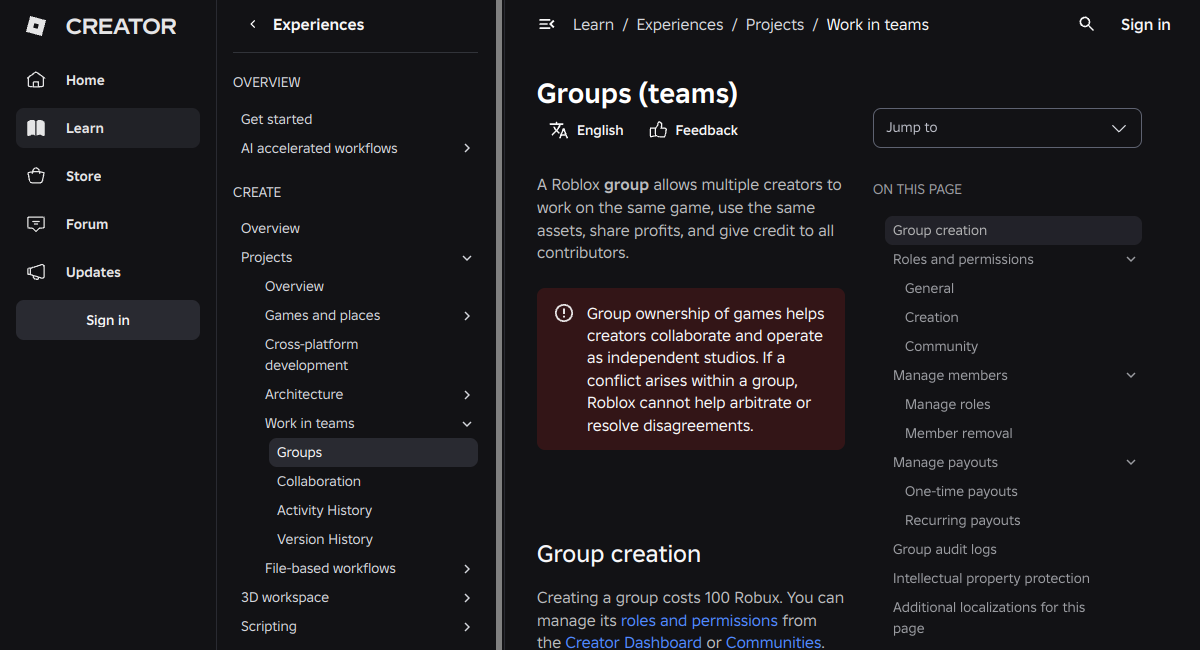
Task: Collapse Roles and permissions in page outline
Action: tap(1131, 259)
